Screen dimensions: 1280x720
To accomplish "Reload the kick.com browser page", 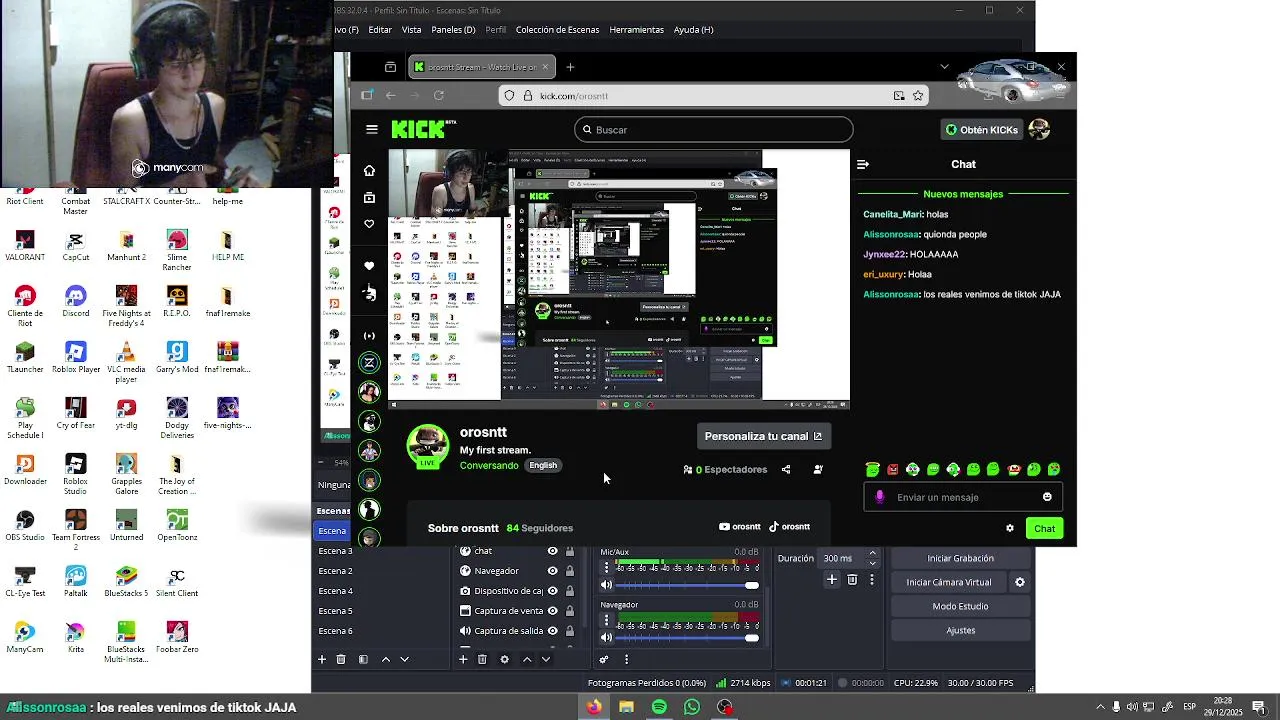I will [438, 96].
